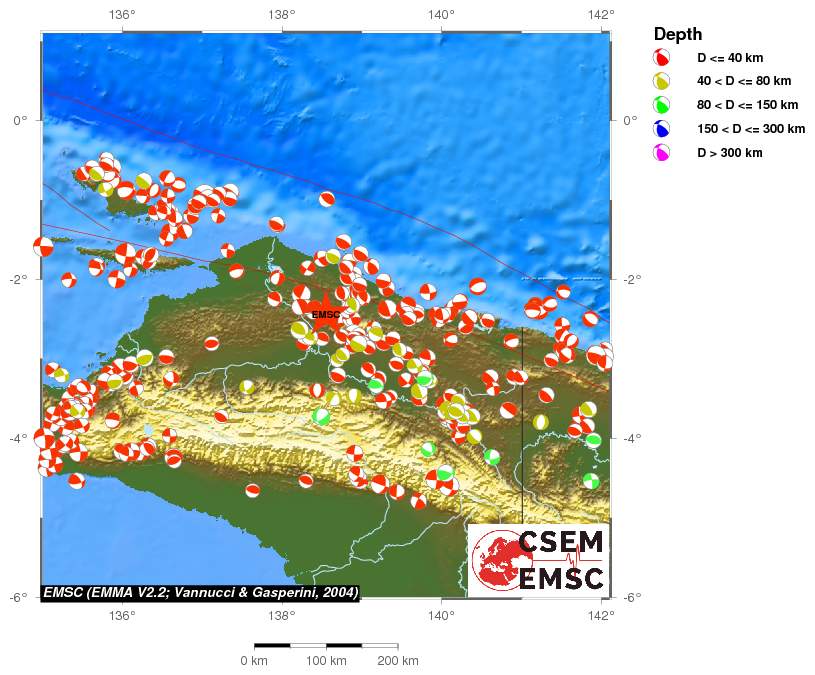Click the isolated offshore beachball near 1°S
Image resolution: width=815 pixels, height=675 pixels.
(x=327, y=199)
